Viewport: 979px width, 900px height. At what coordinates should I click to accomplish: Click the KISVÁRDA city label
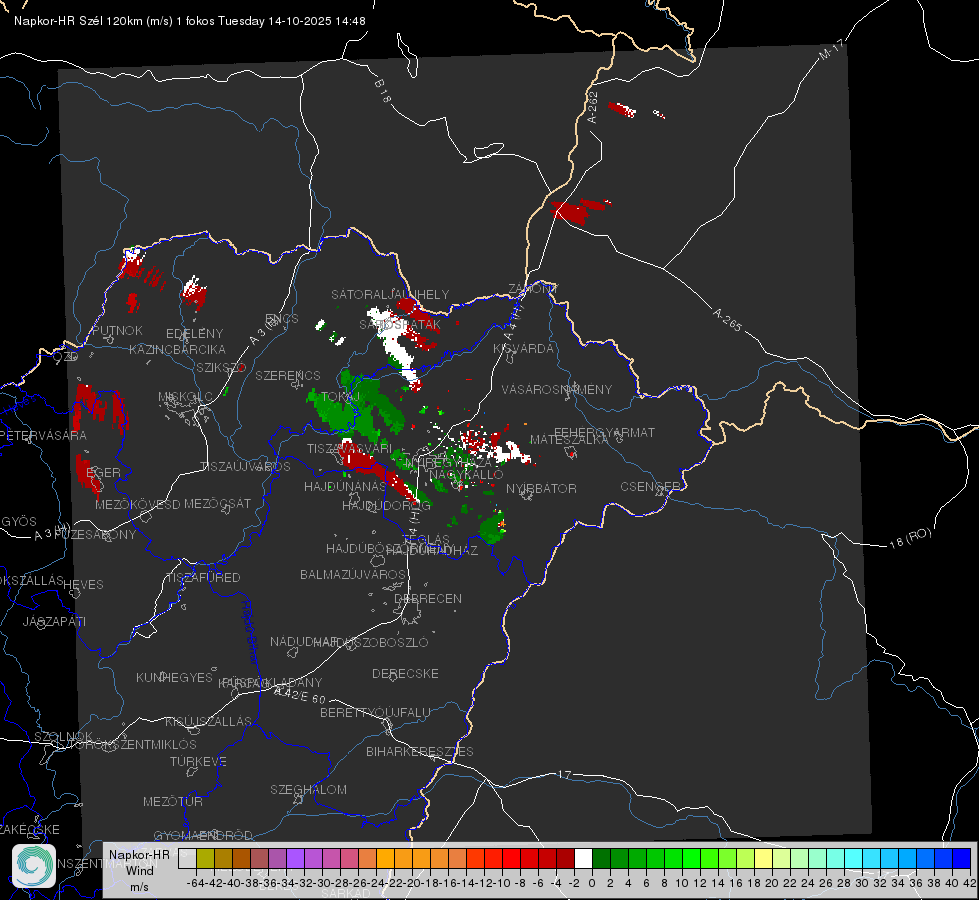coord(523,349)
